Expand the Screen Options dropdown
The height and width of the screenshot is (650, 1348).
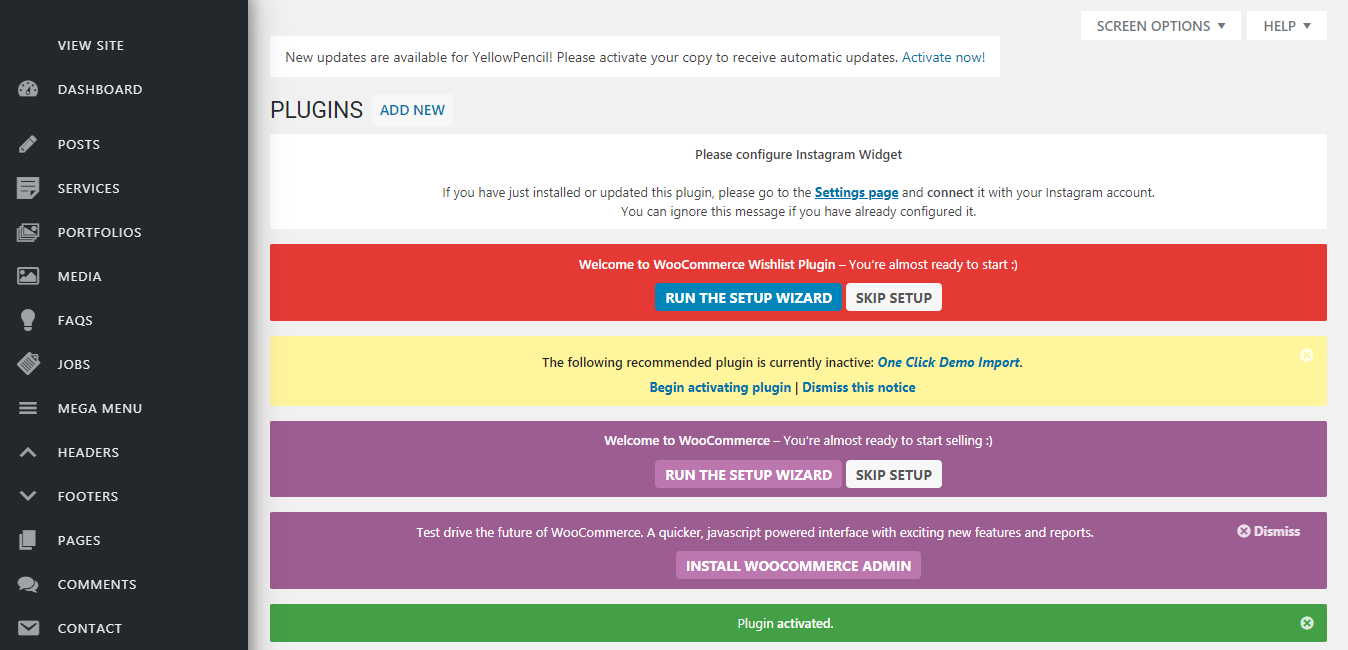tap(1161, 26)
